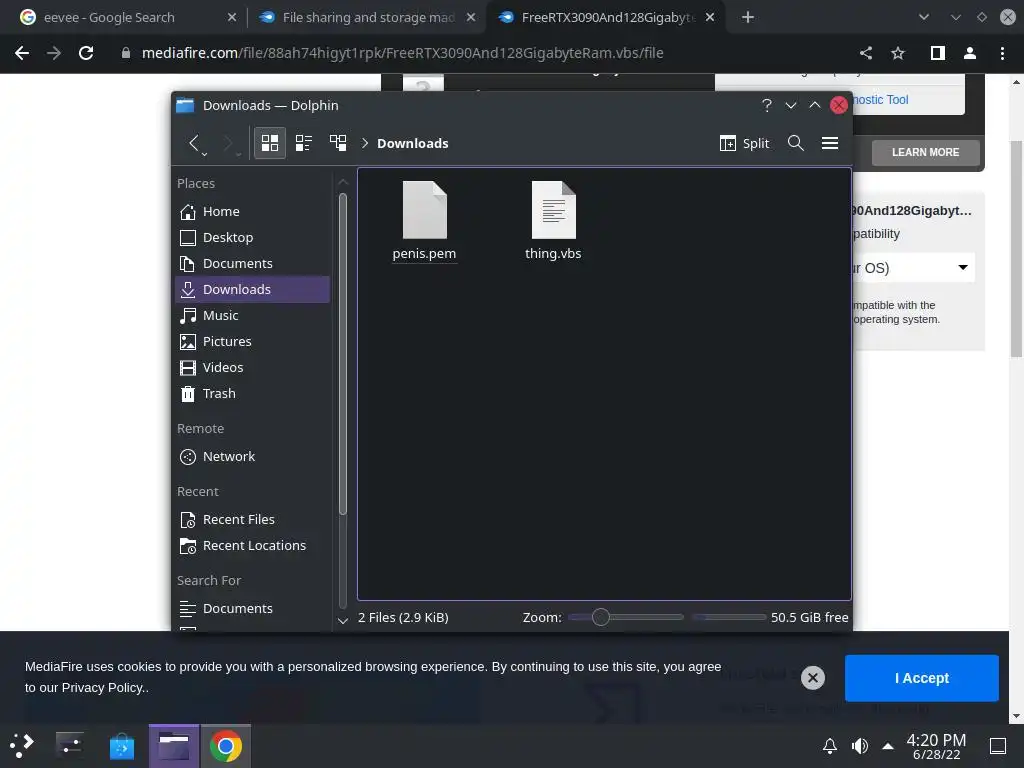Close the File sharing tab
Screen dimensions: 1024x768
coord(471,18)
